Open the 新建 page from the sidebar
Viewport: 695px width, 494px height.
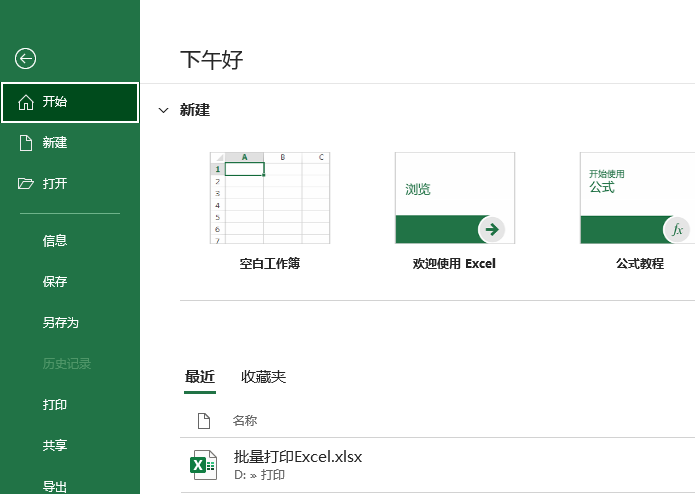coord(70,143)
